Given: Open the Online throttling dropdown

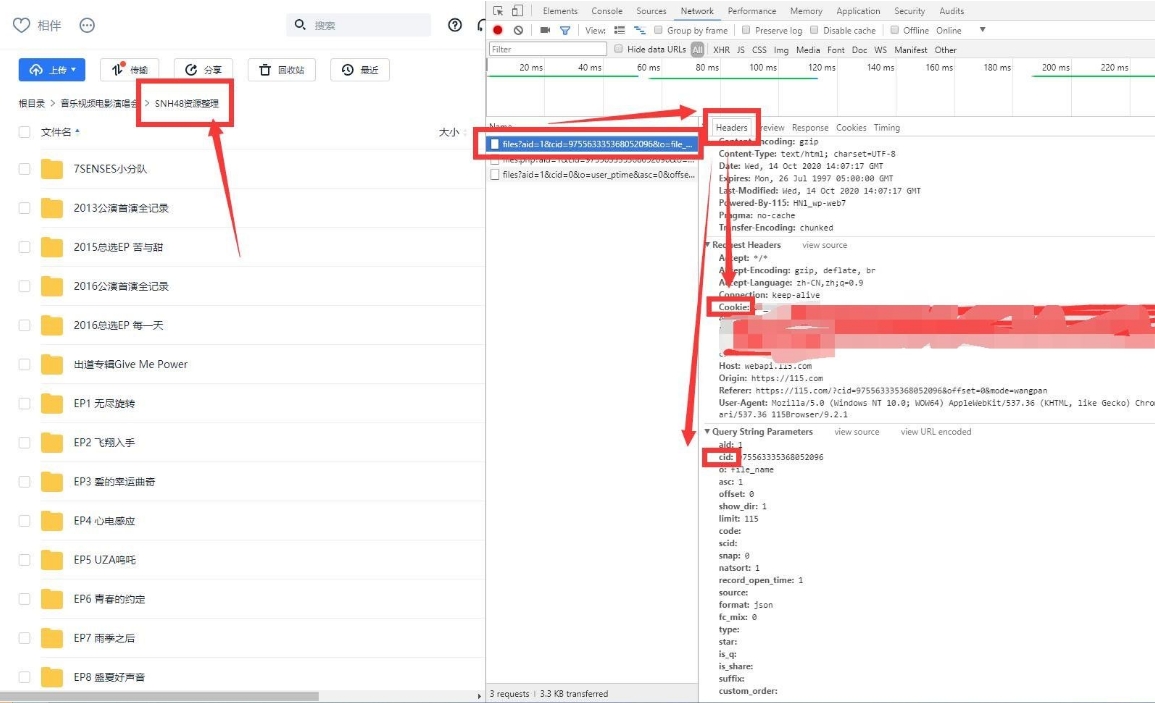Looking at the screenshot, I should click(x=960, y=31).
